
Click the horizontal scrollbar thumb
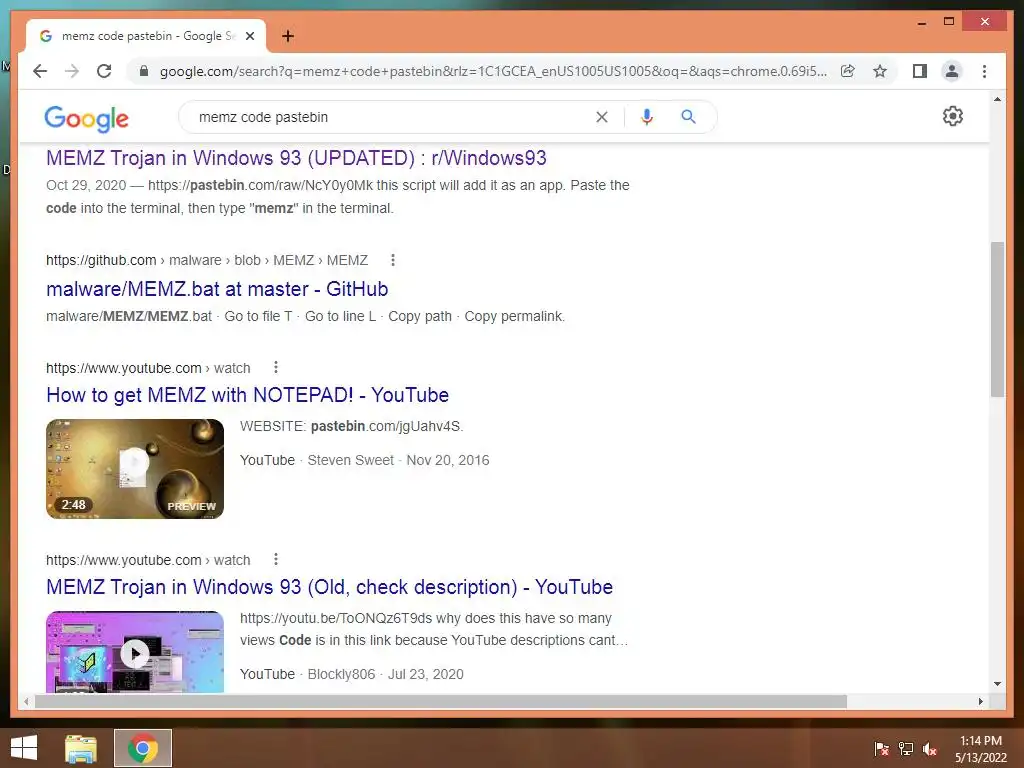(441, 701)
